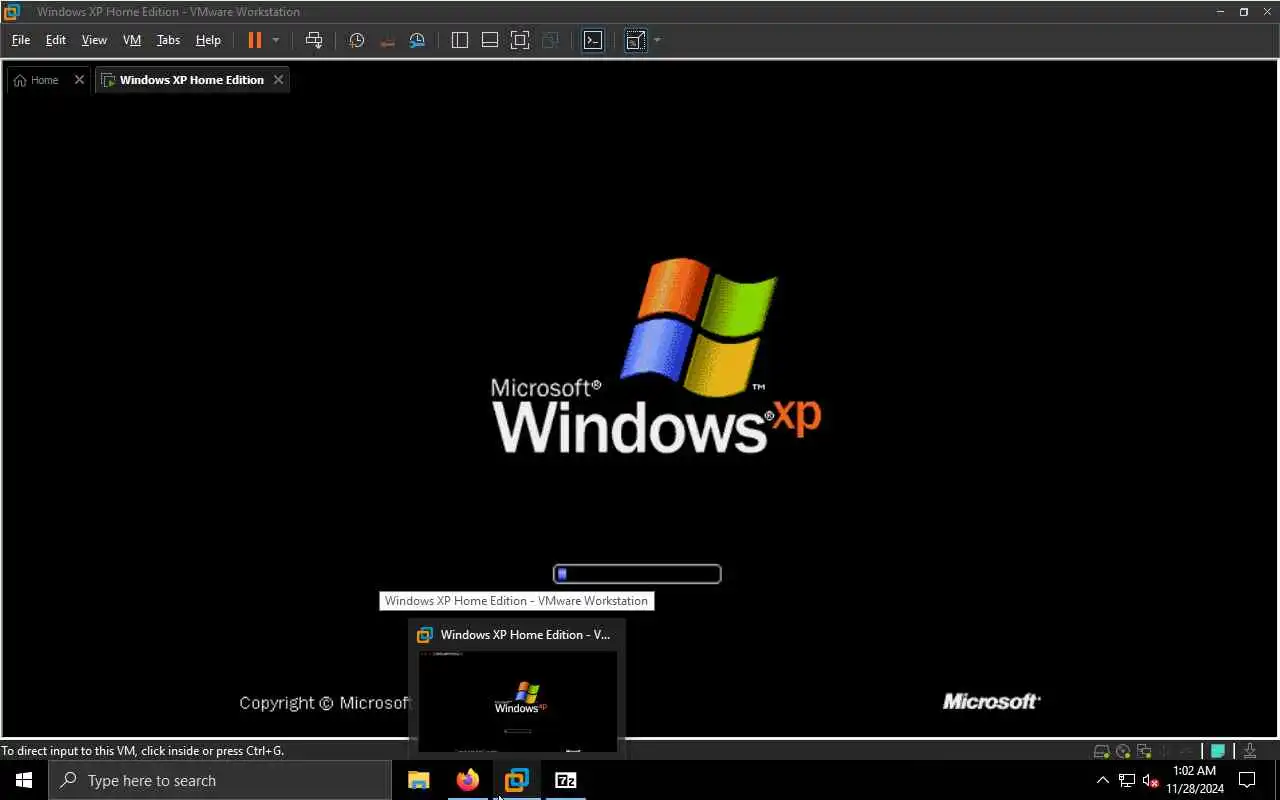Click the VMware Tools install status icon
Image resolution: width=1280 pixels, height=800 pixels.
(1250, 751)
